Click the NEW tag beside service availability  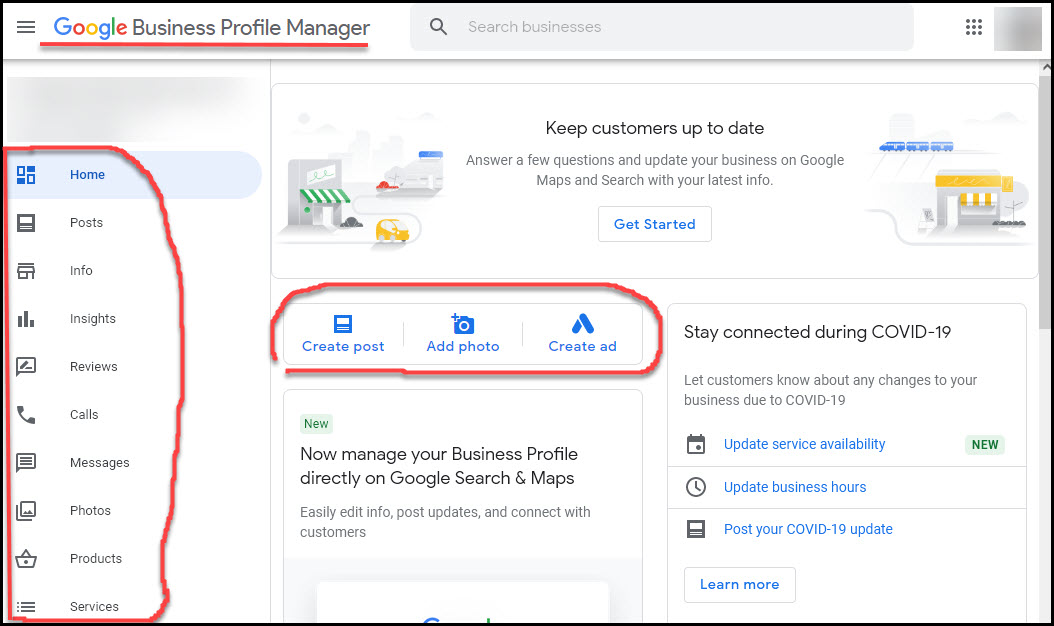[985, 444]
